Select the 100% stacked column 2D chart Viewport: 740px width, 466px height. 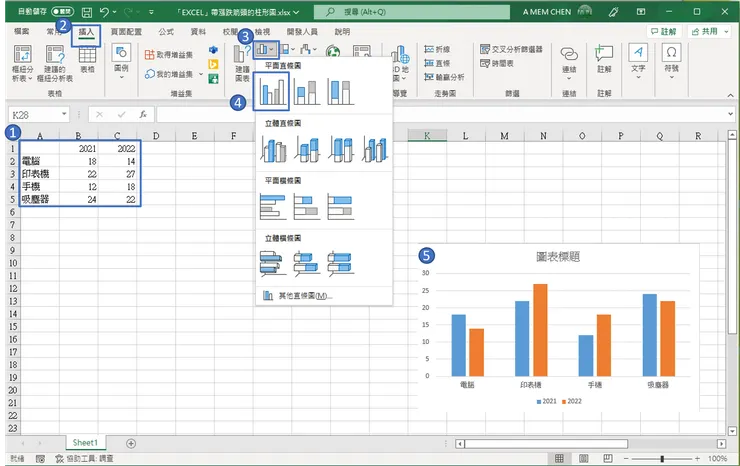coord(340,92)
